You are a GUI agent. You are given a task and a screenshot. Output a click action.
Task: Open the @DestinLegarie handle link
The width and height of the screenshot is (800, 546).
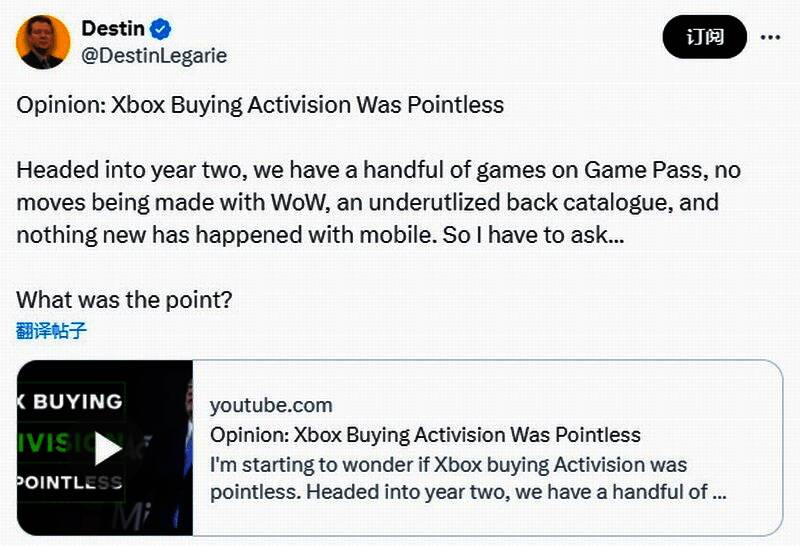click(x=154, y=56)
